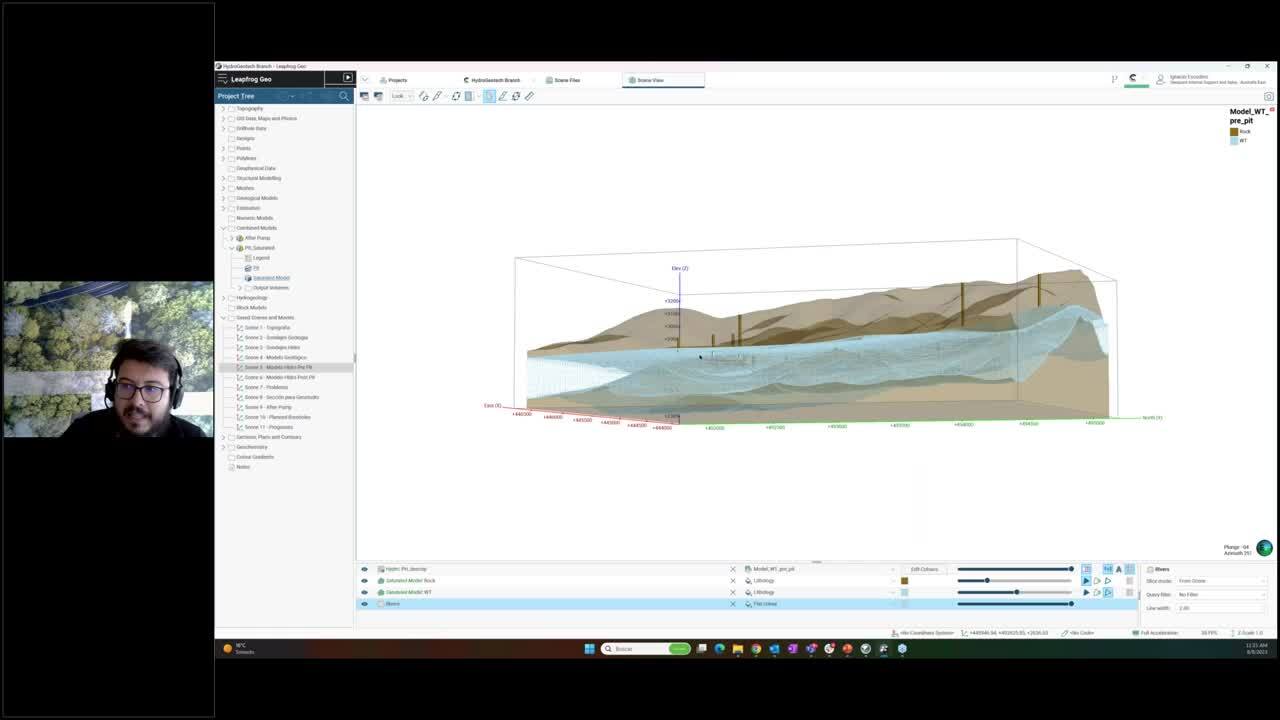Screen dimensions: 1280x720
Task: Open the Chrome icon in the taskbar
Action: pyautogui.click(x=756, y=649)
